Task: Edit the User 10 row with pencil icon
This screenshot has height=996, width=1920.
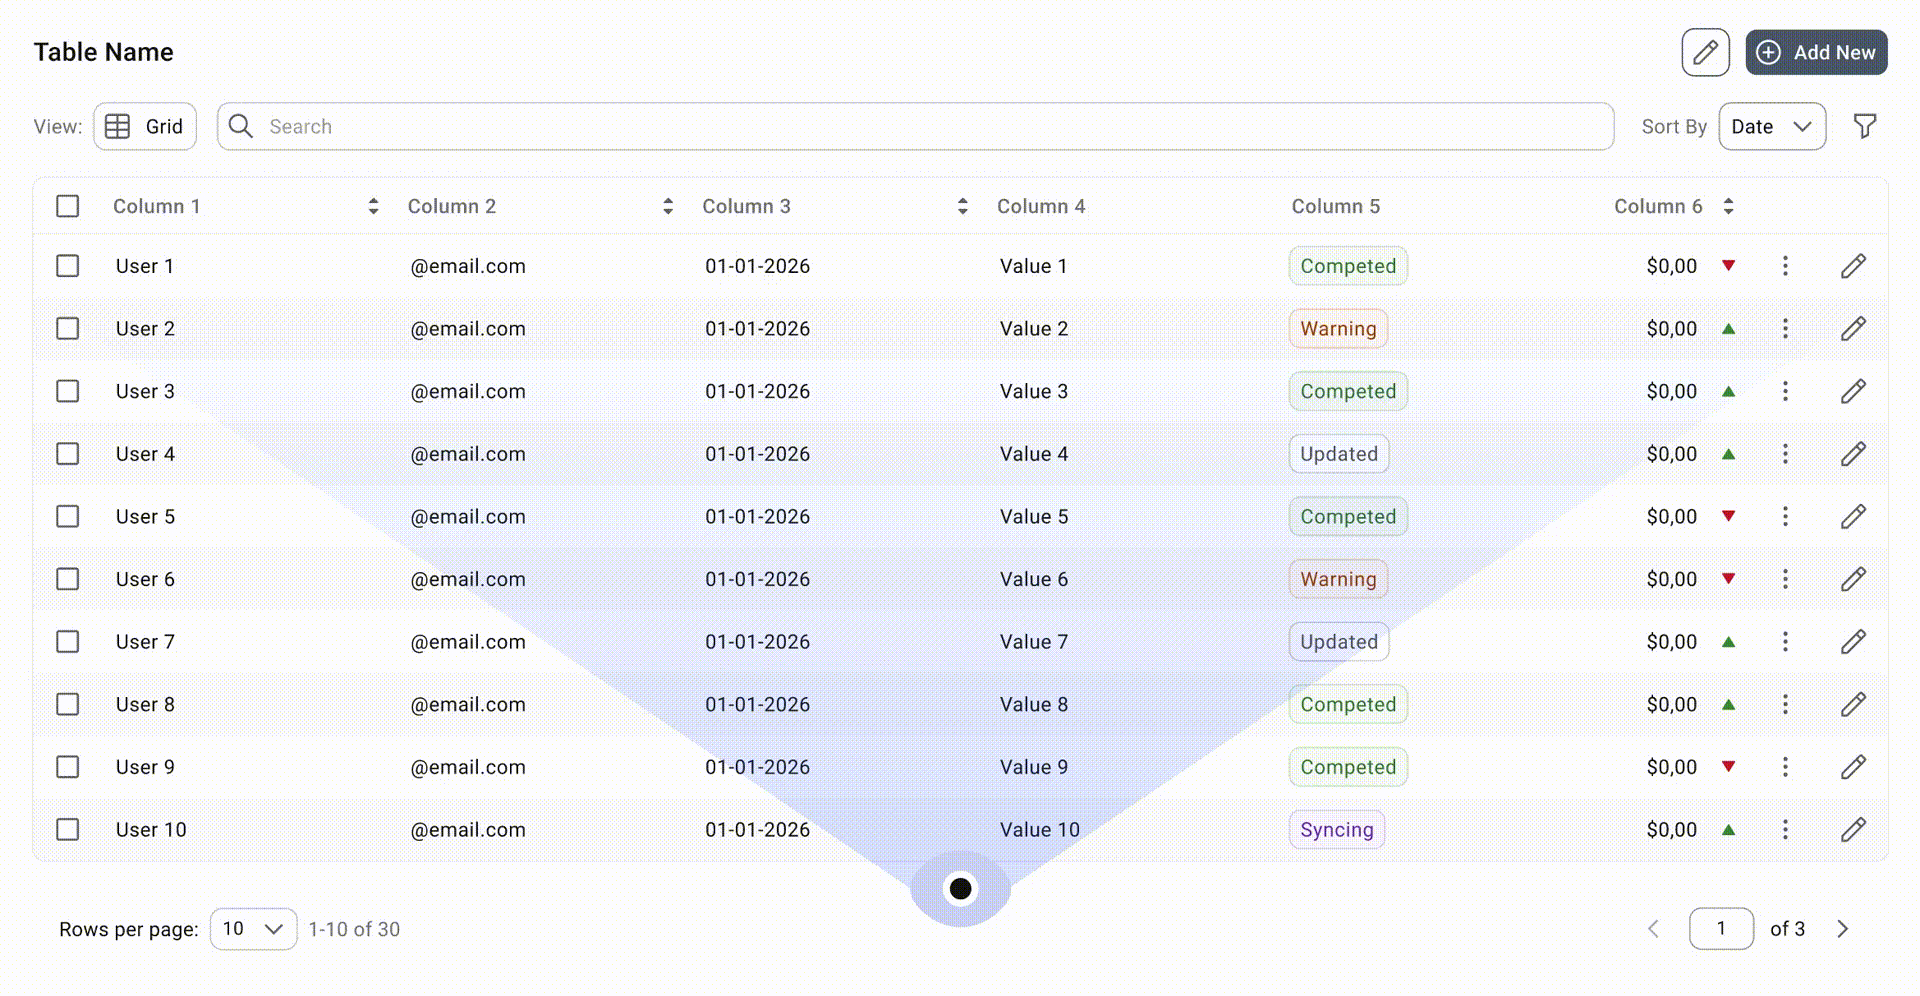Action: point(1853,829)
